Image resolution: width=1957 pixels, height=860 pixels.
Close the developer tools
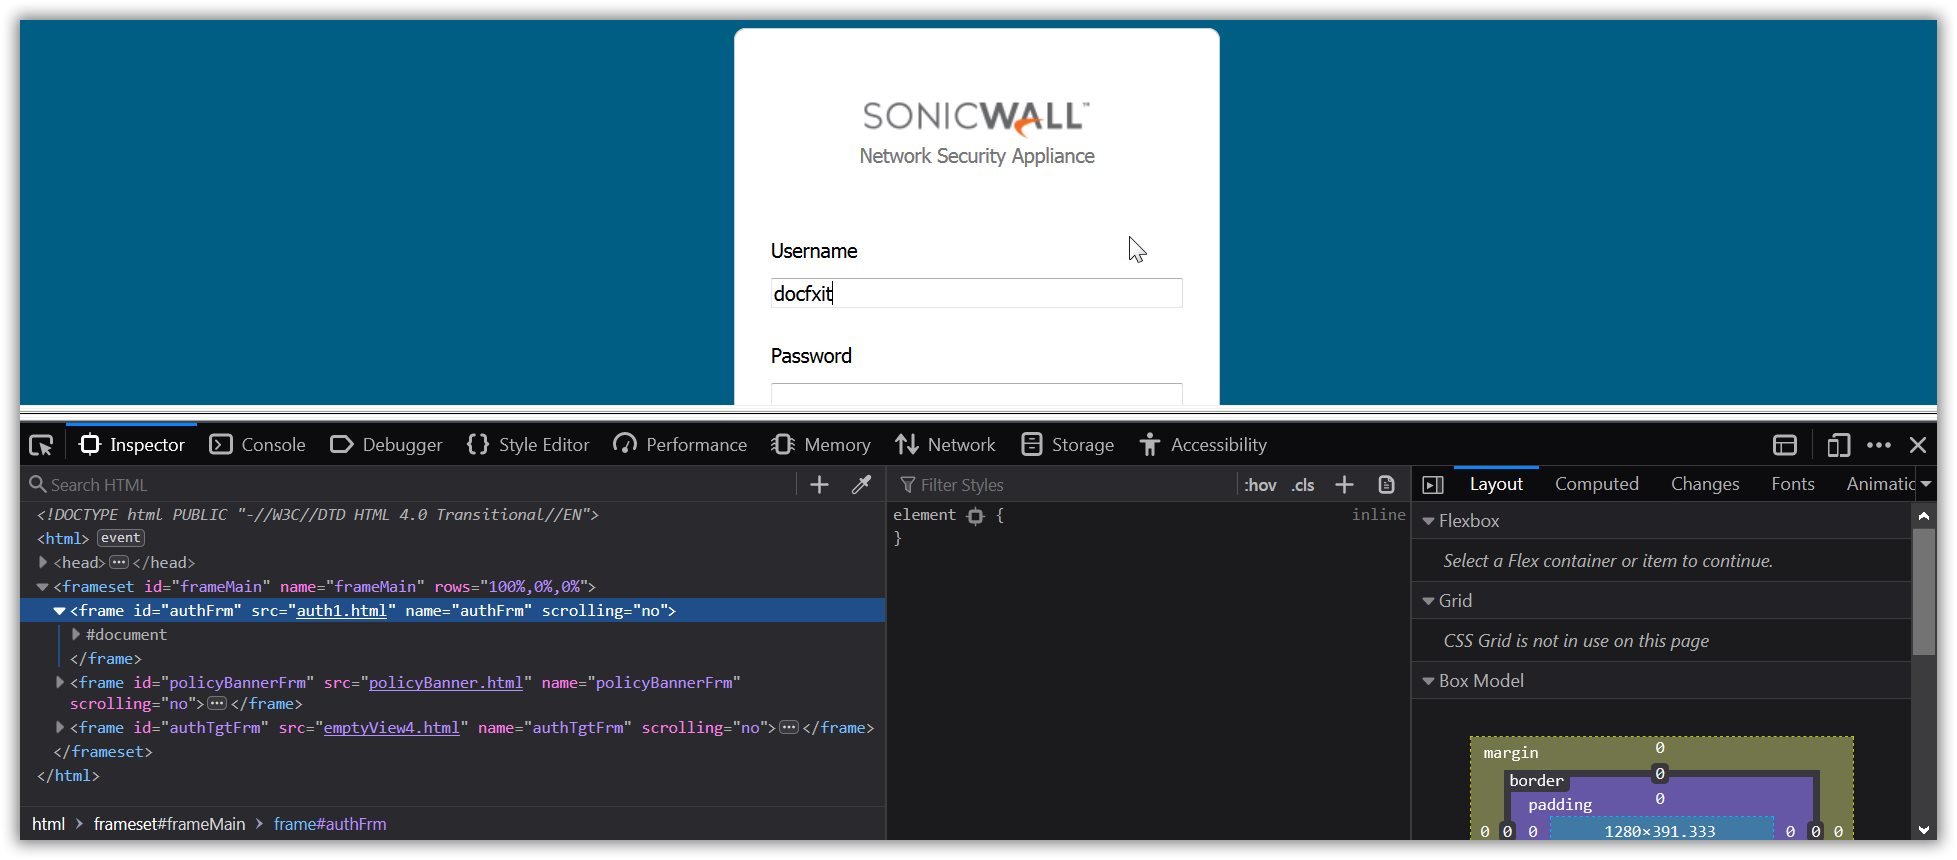coord(1918,445)
